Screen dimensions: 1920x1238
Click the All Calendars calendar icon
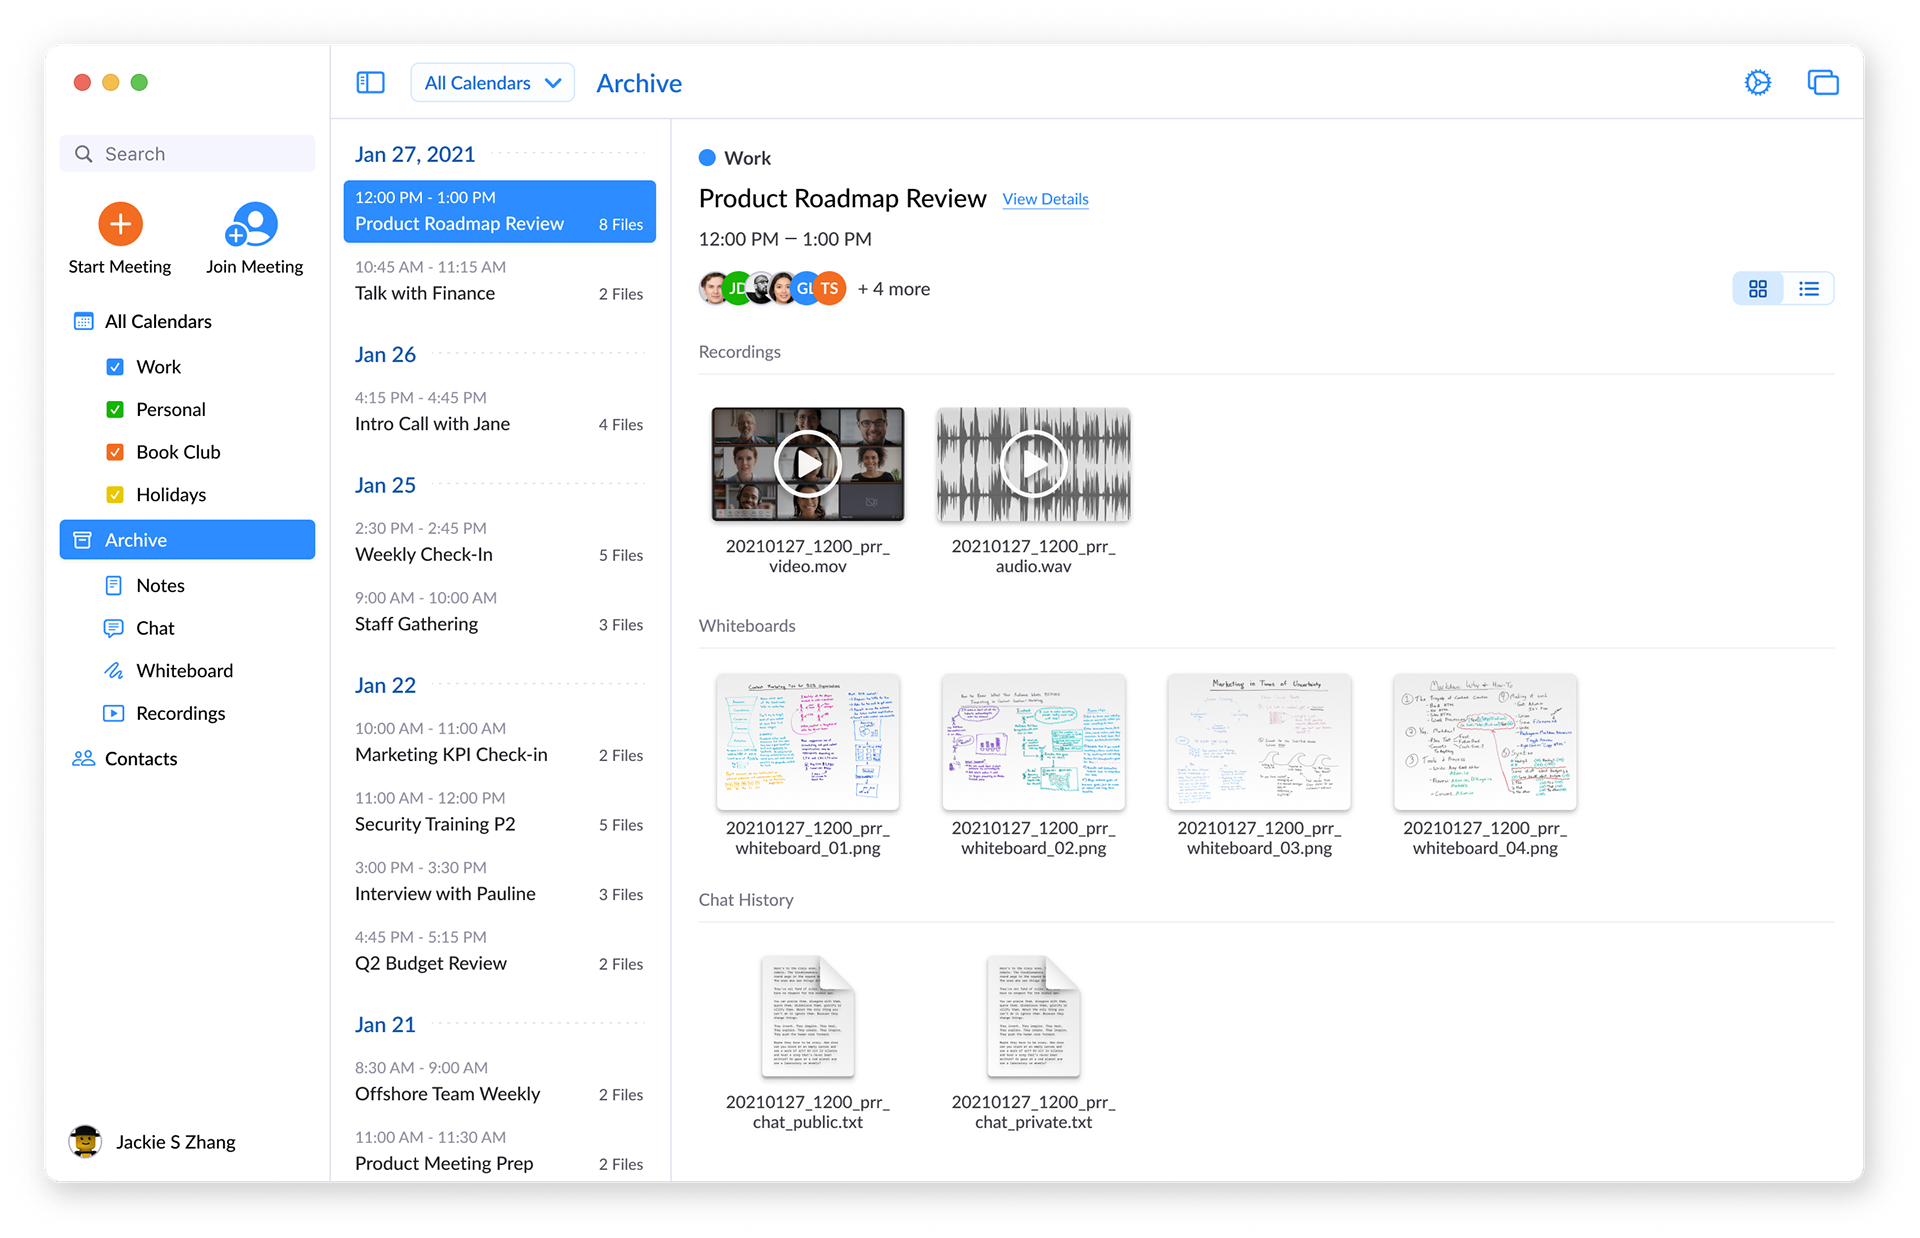(84, 321)
